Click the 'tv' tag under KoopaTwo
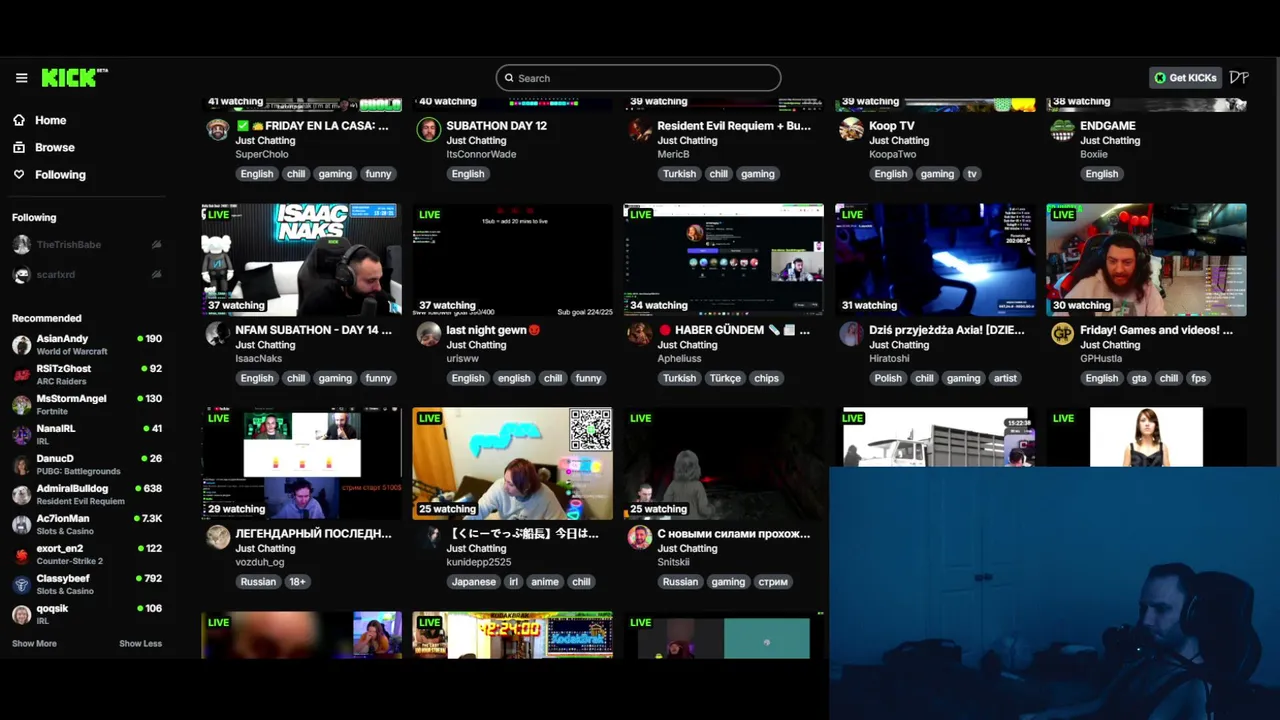 point(971,174)
